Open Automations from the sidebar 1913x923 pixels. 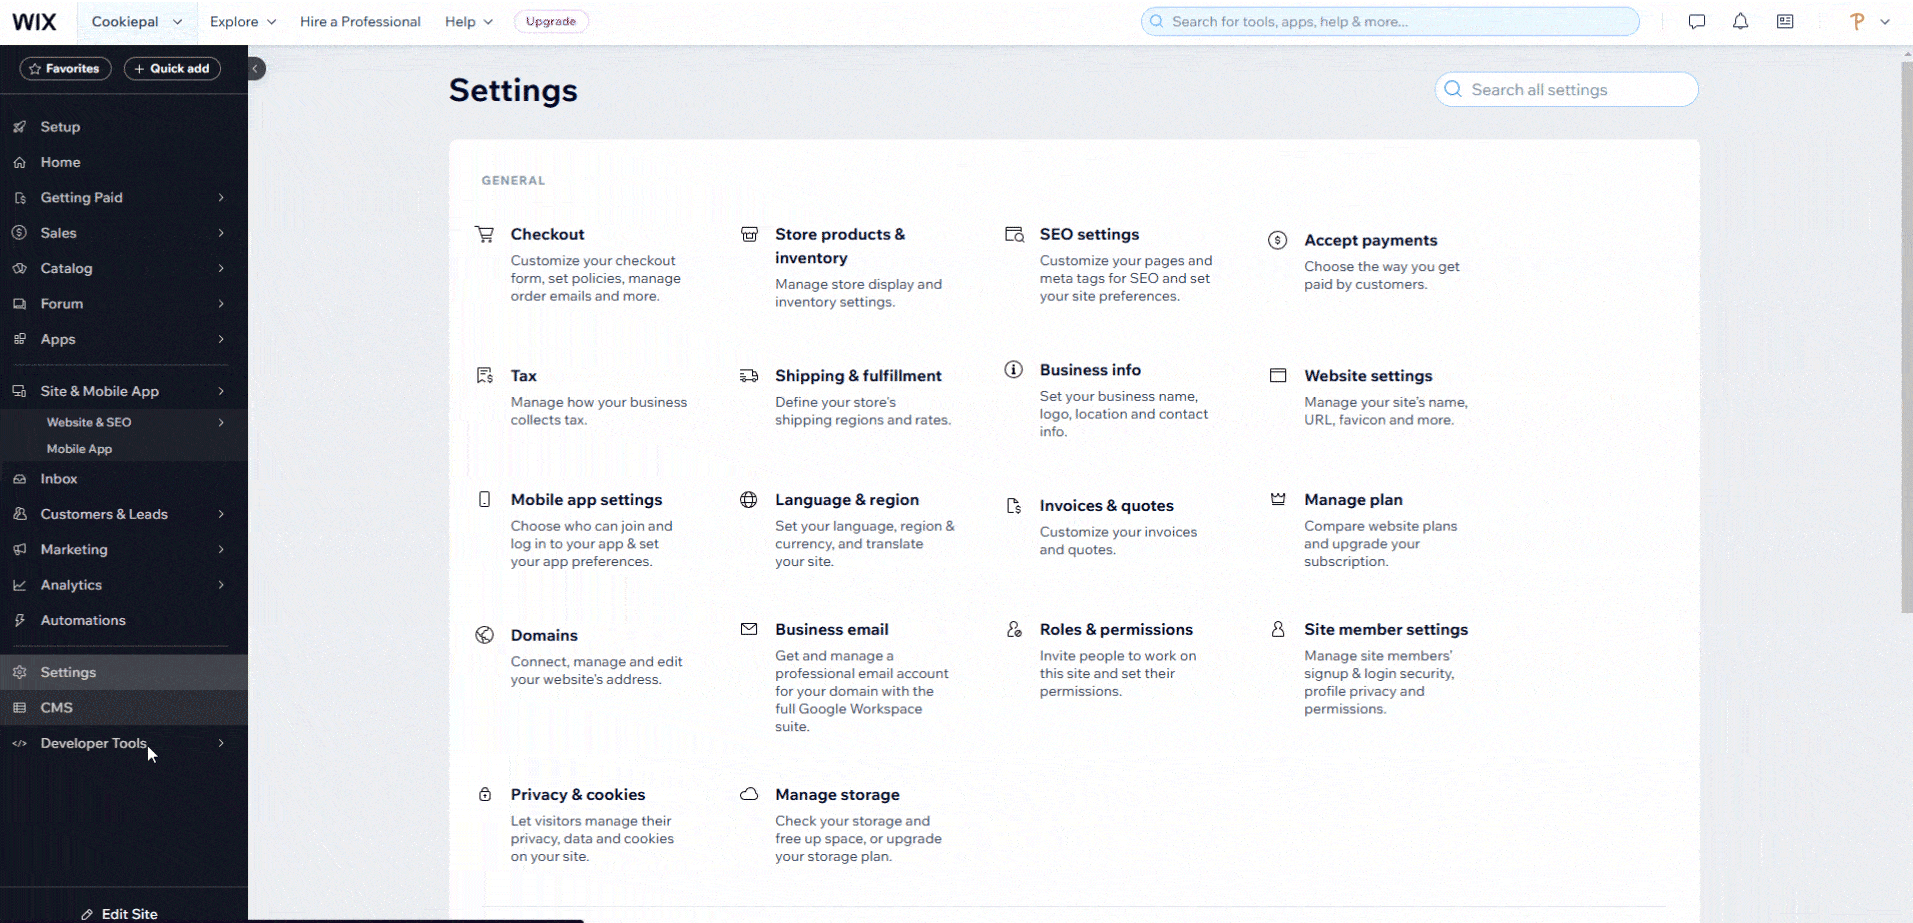pyautogui.click(x=83, y=621)
